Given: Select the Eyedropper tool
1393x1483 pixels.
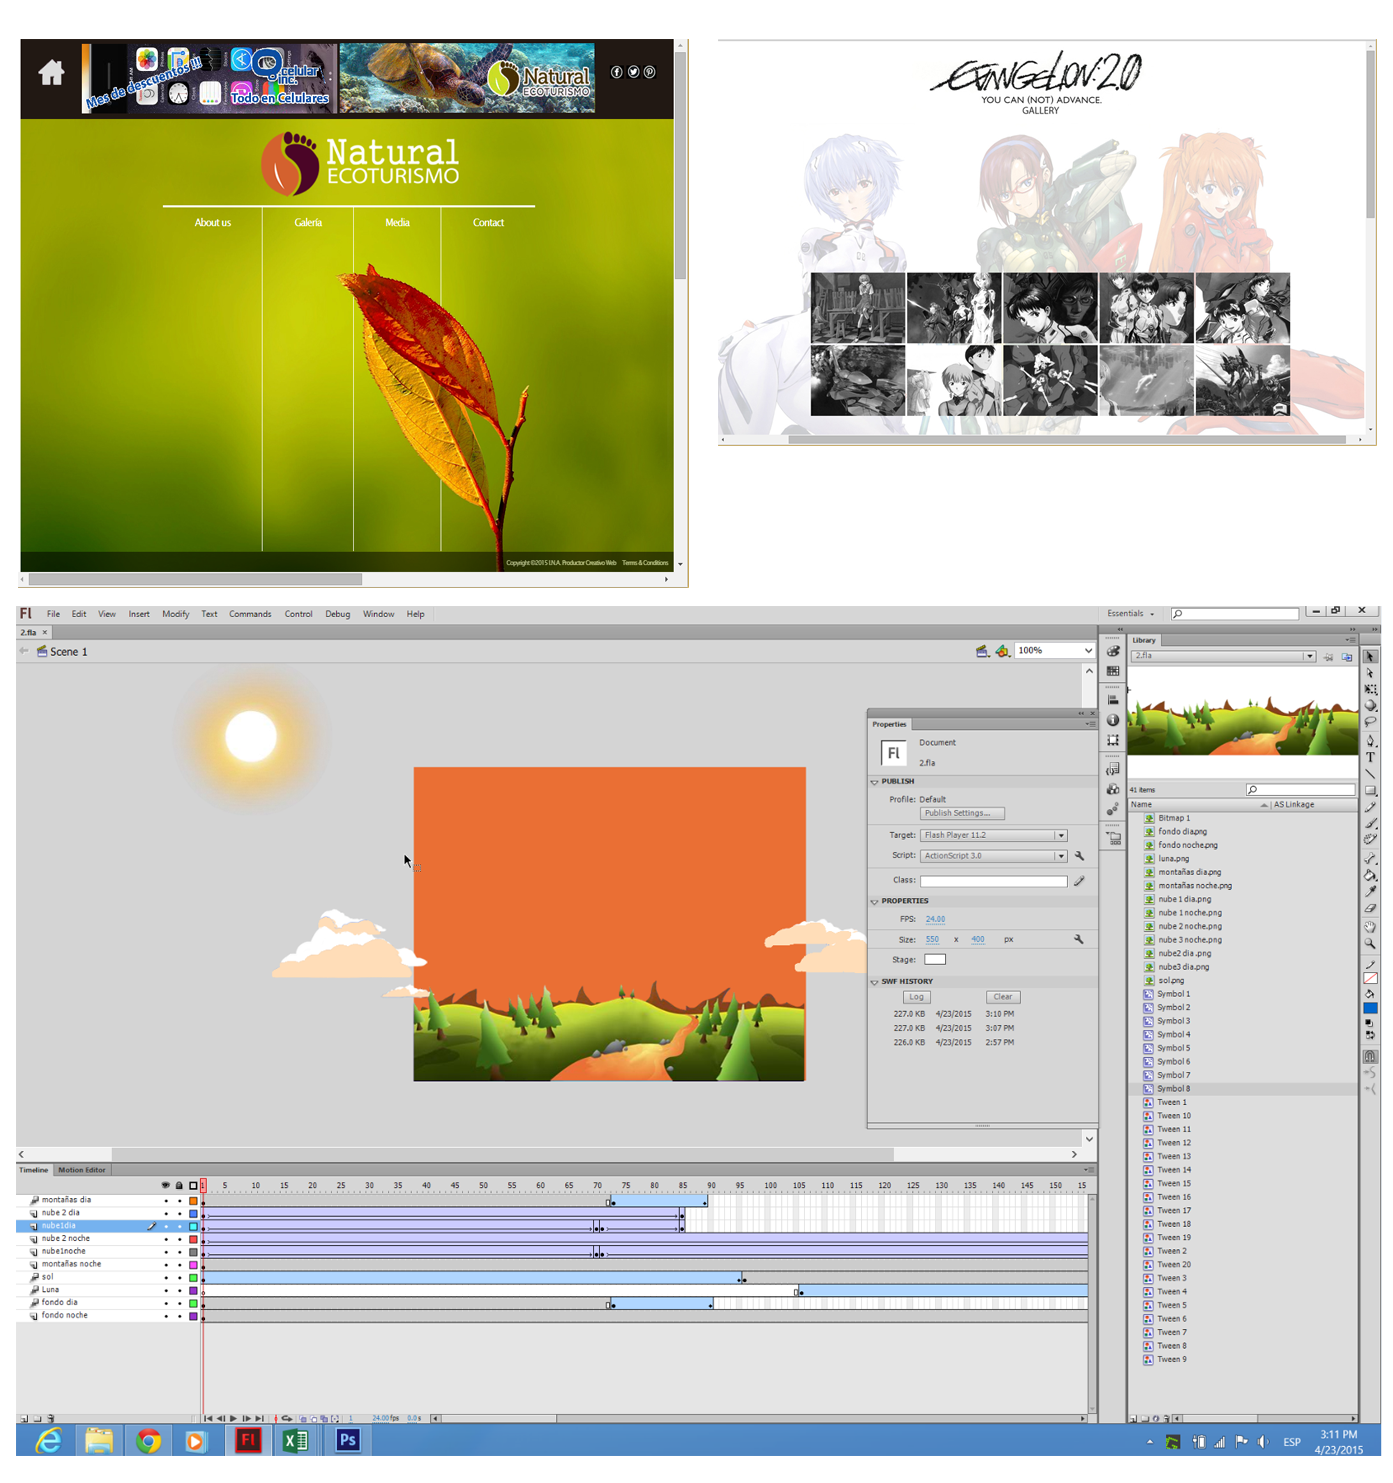Looking at the screenshot, I should coord(1370,891).
